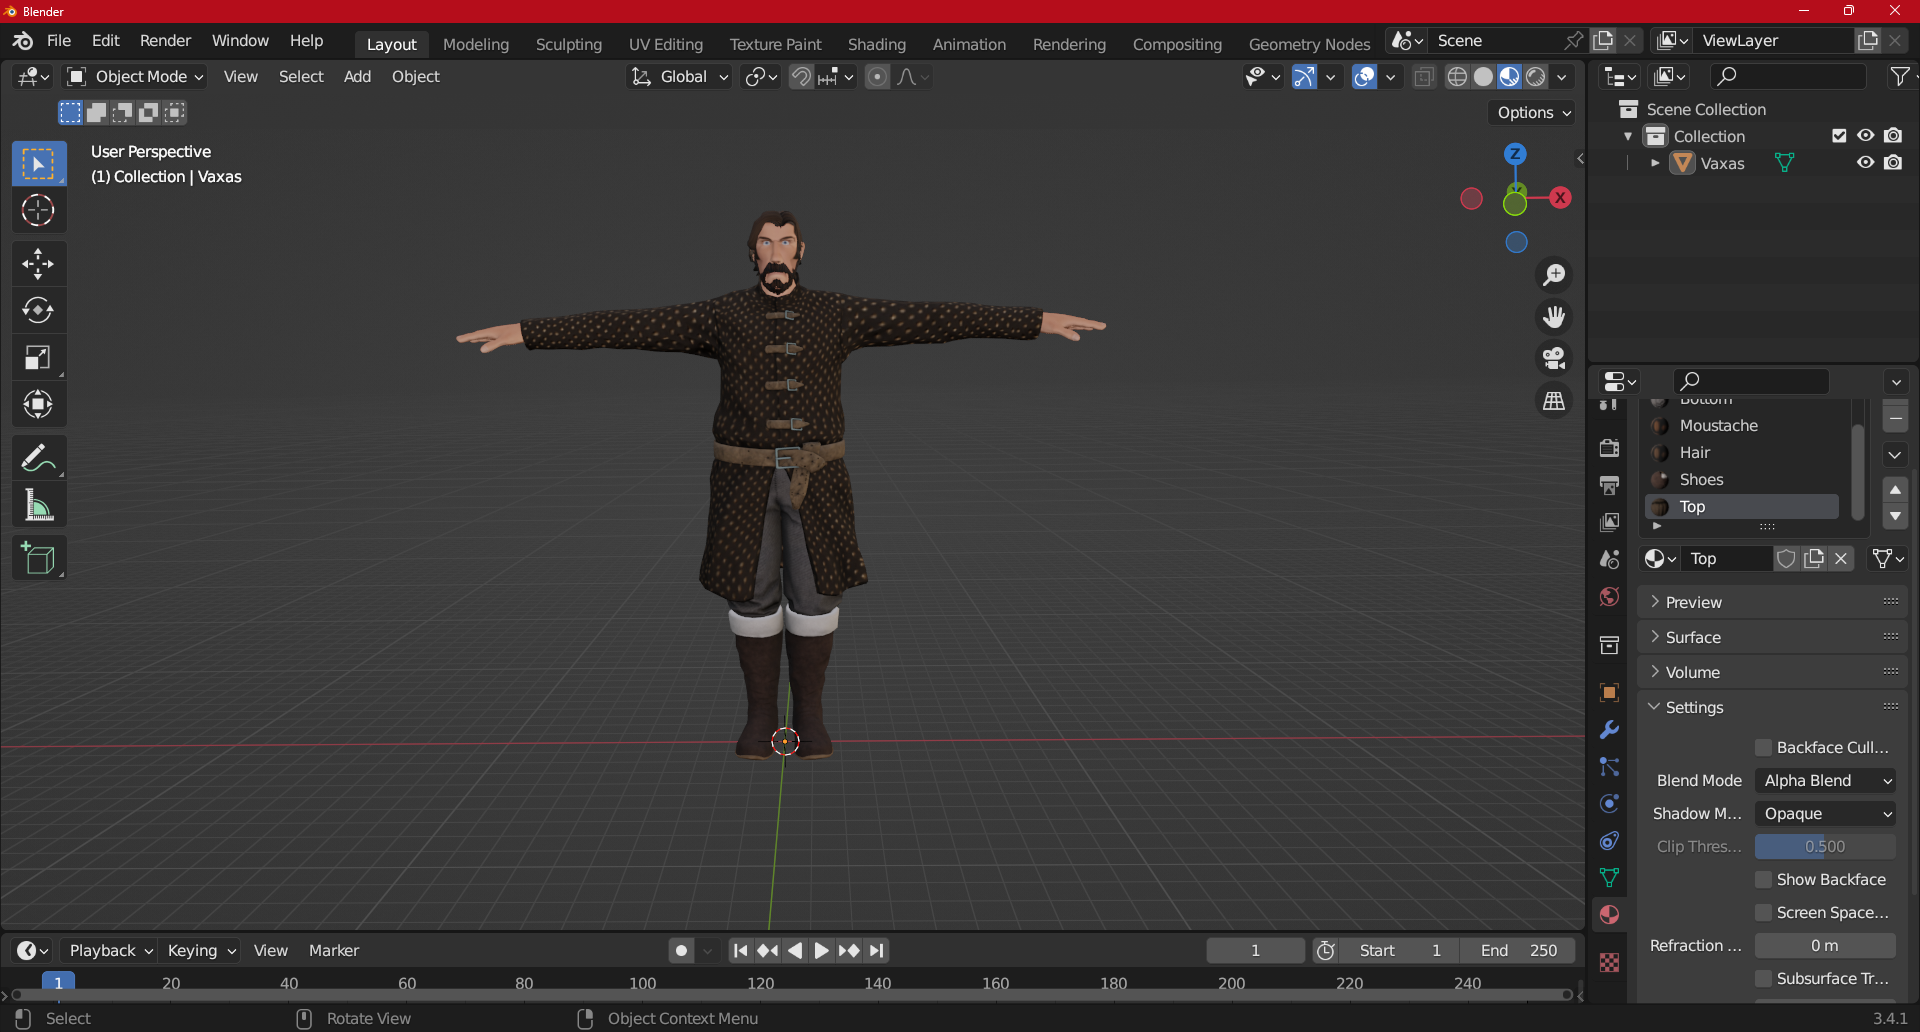Screen dimensions: 1920x1032
Task: Click the current frame number field
Action: 1255,950
